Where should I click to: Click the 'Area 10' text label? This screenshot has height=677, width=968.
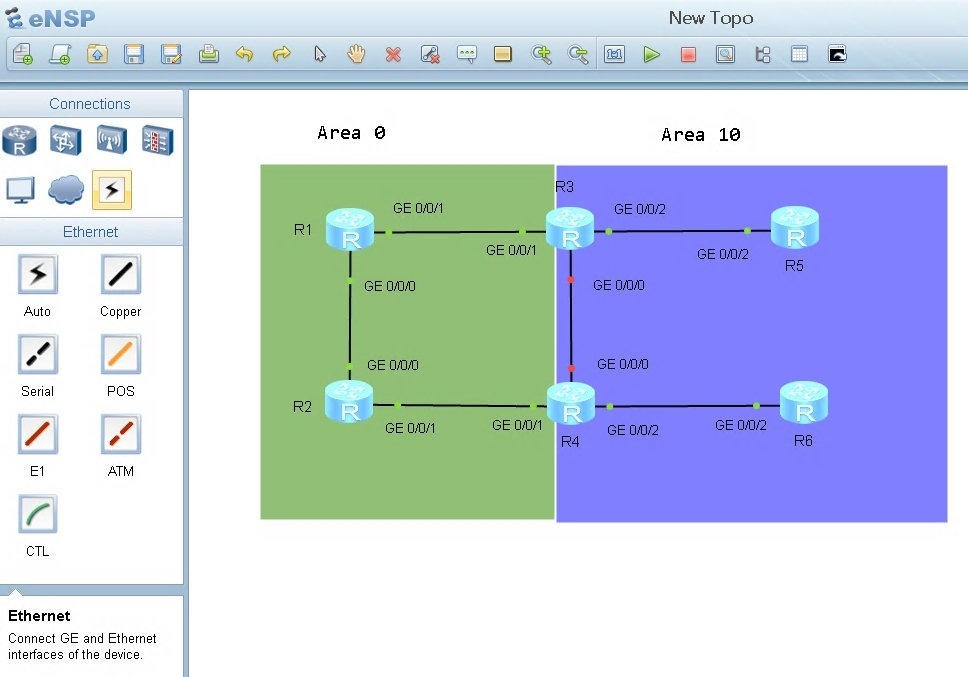[x=701, y=135]
